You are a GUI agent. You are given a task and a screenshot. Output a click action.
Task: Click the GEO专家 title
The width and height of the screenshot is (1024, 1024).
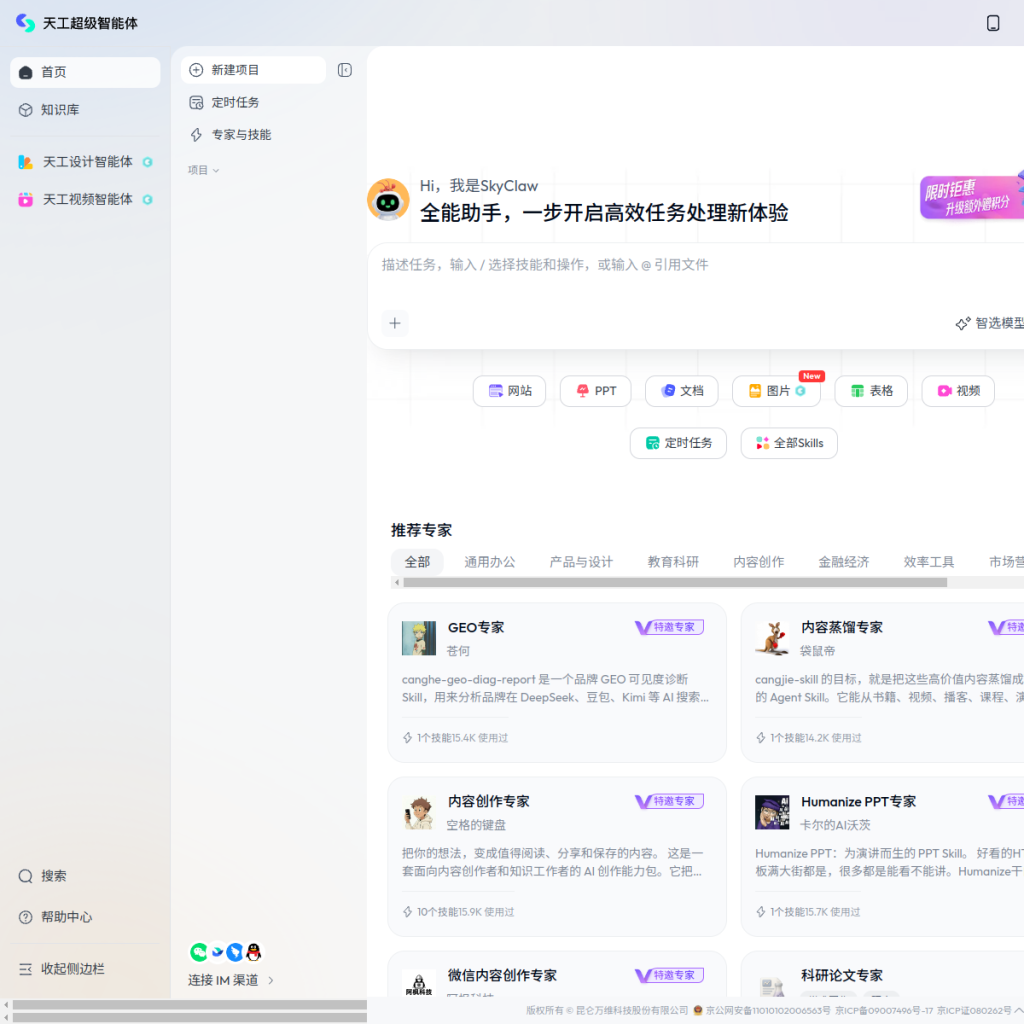[x=475, y=628]
